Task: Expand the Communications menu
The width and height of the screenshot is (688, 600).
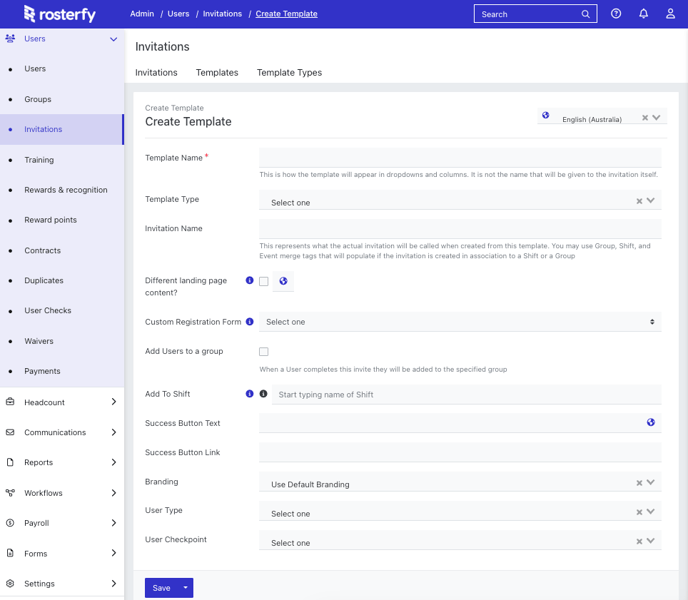Action: [114, 432]
